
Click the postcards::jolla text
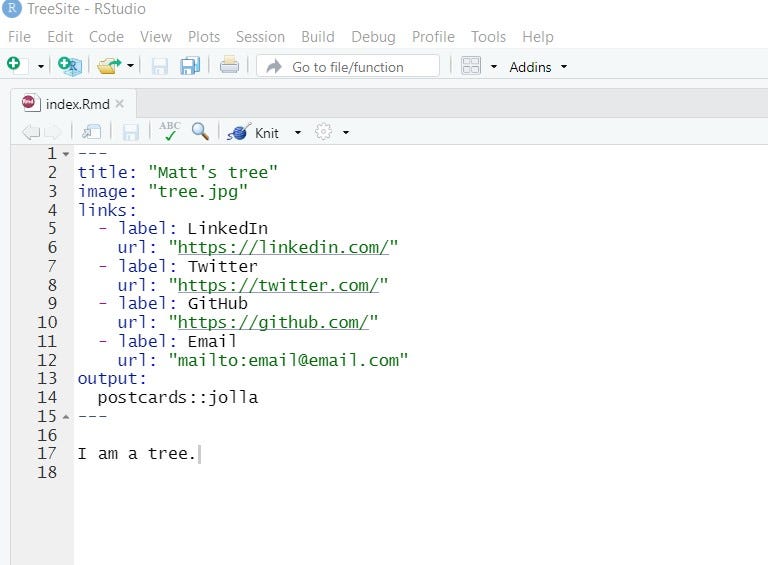(x=178, y=398)
